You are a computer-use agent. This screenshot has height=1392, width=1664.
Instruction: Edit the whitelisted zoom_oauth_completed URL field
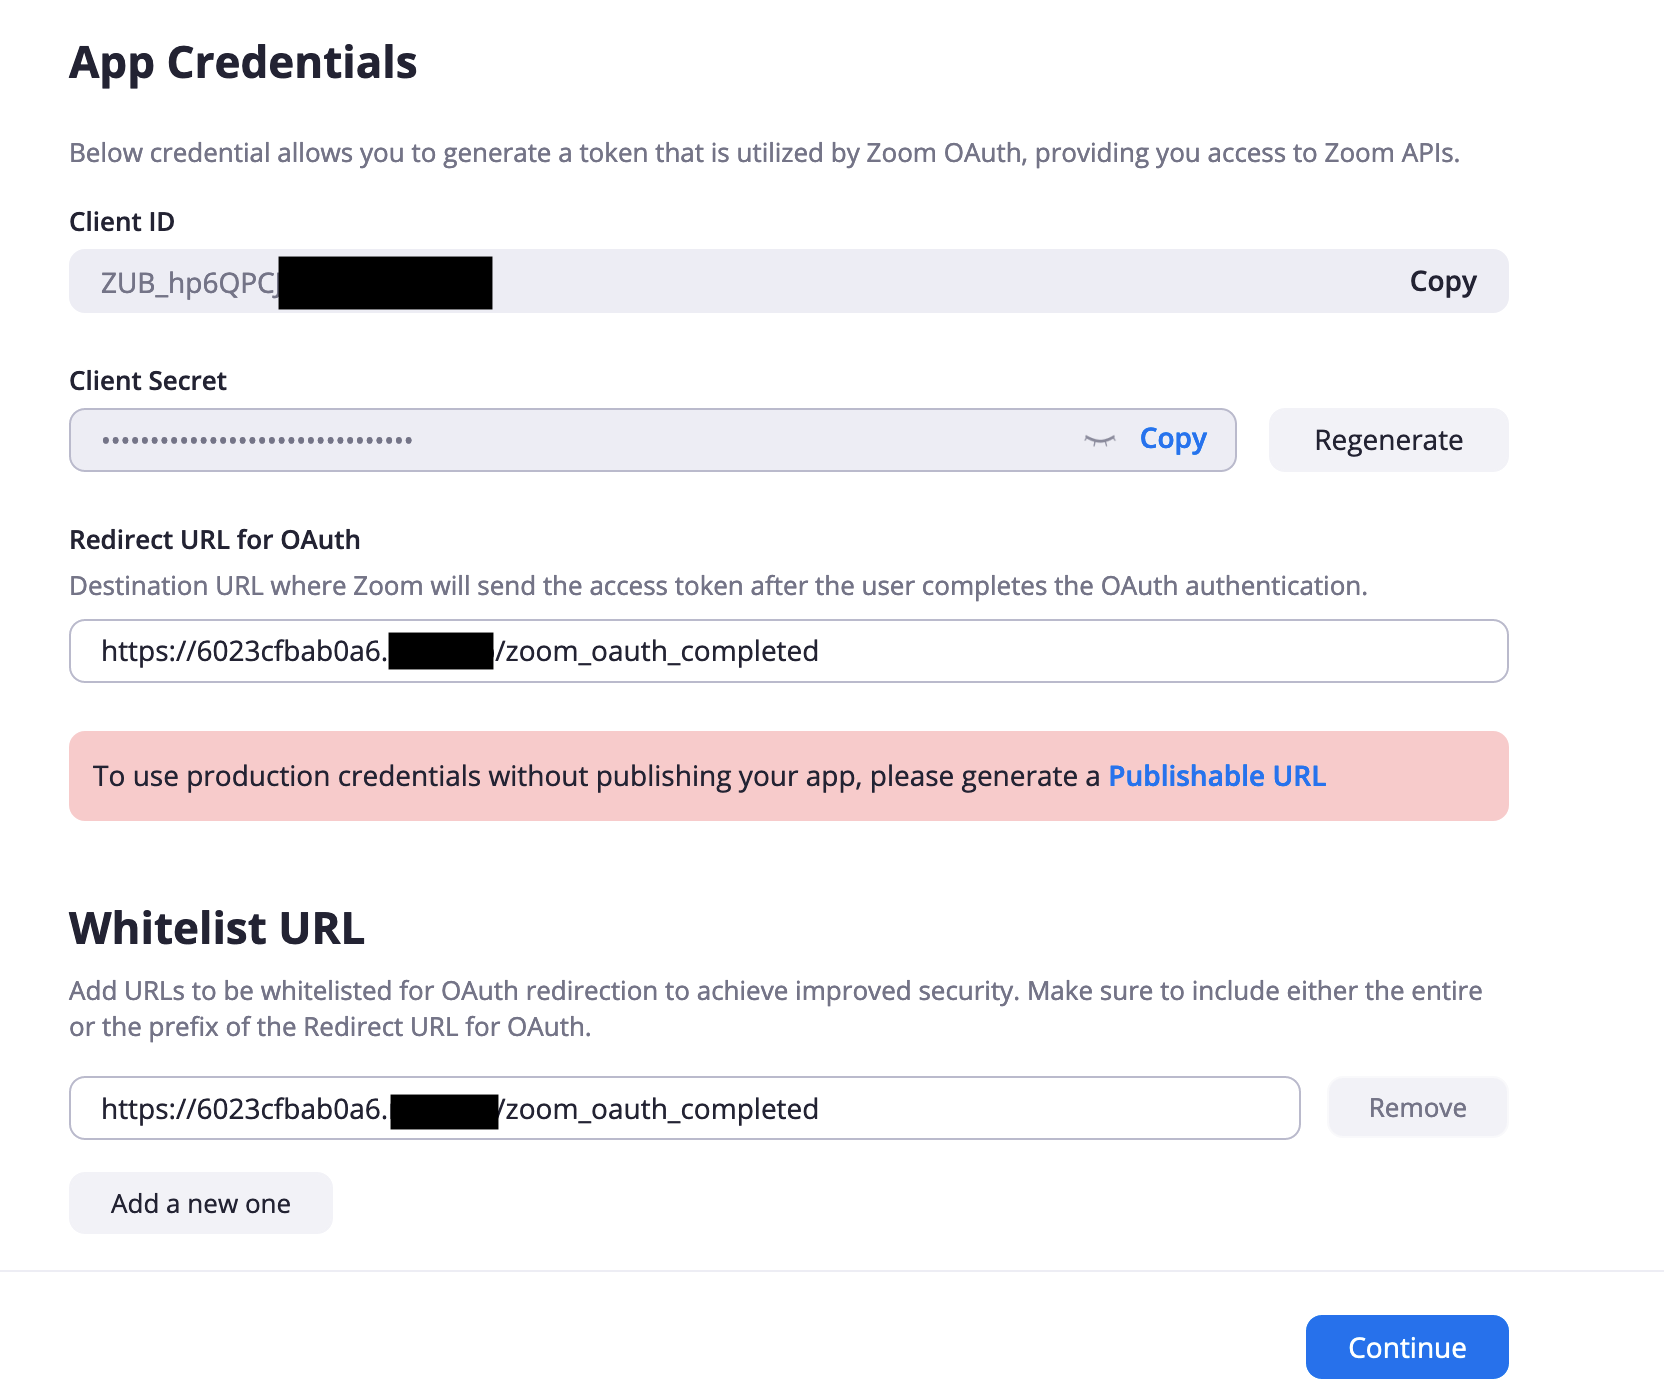pos(684,1108)
